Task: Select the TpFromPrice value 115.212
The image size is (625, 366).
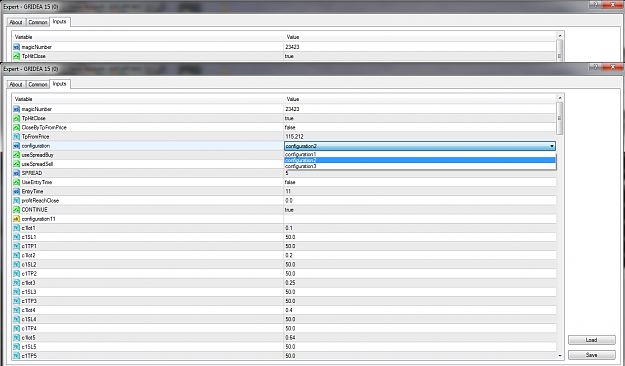Action: (295, 137)
